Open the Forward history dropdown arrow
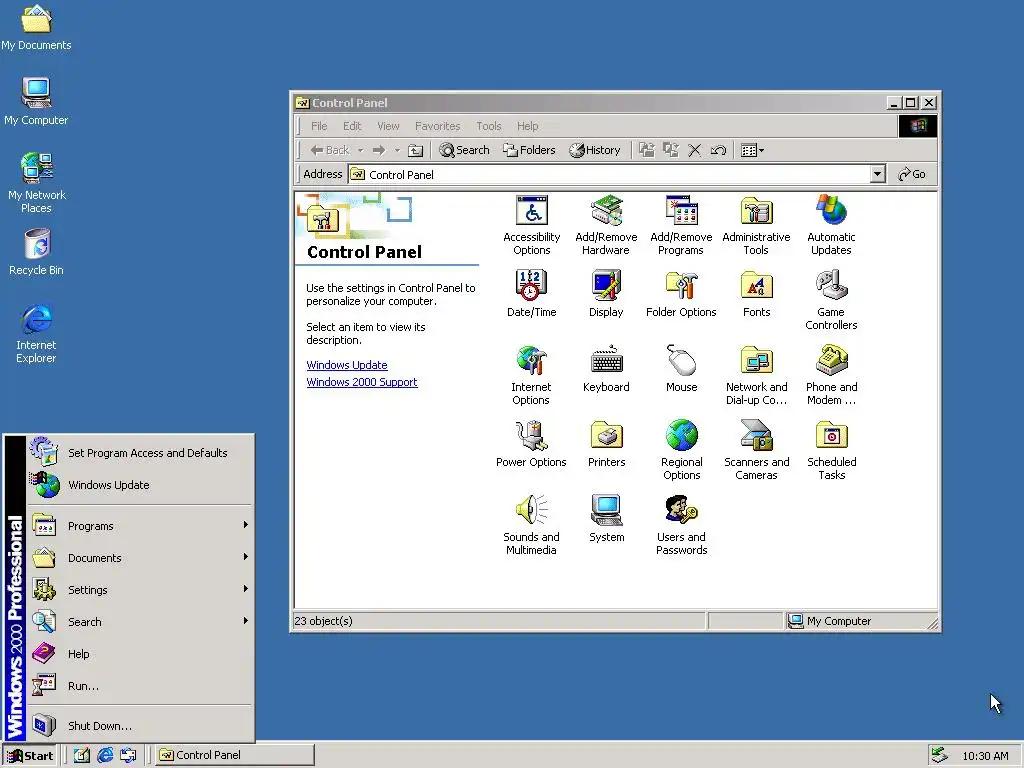 (396, 150)
